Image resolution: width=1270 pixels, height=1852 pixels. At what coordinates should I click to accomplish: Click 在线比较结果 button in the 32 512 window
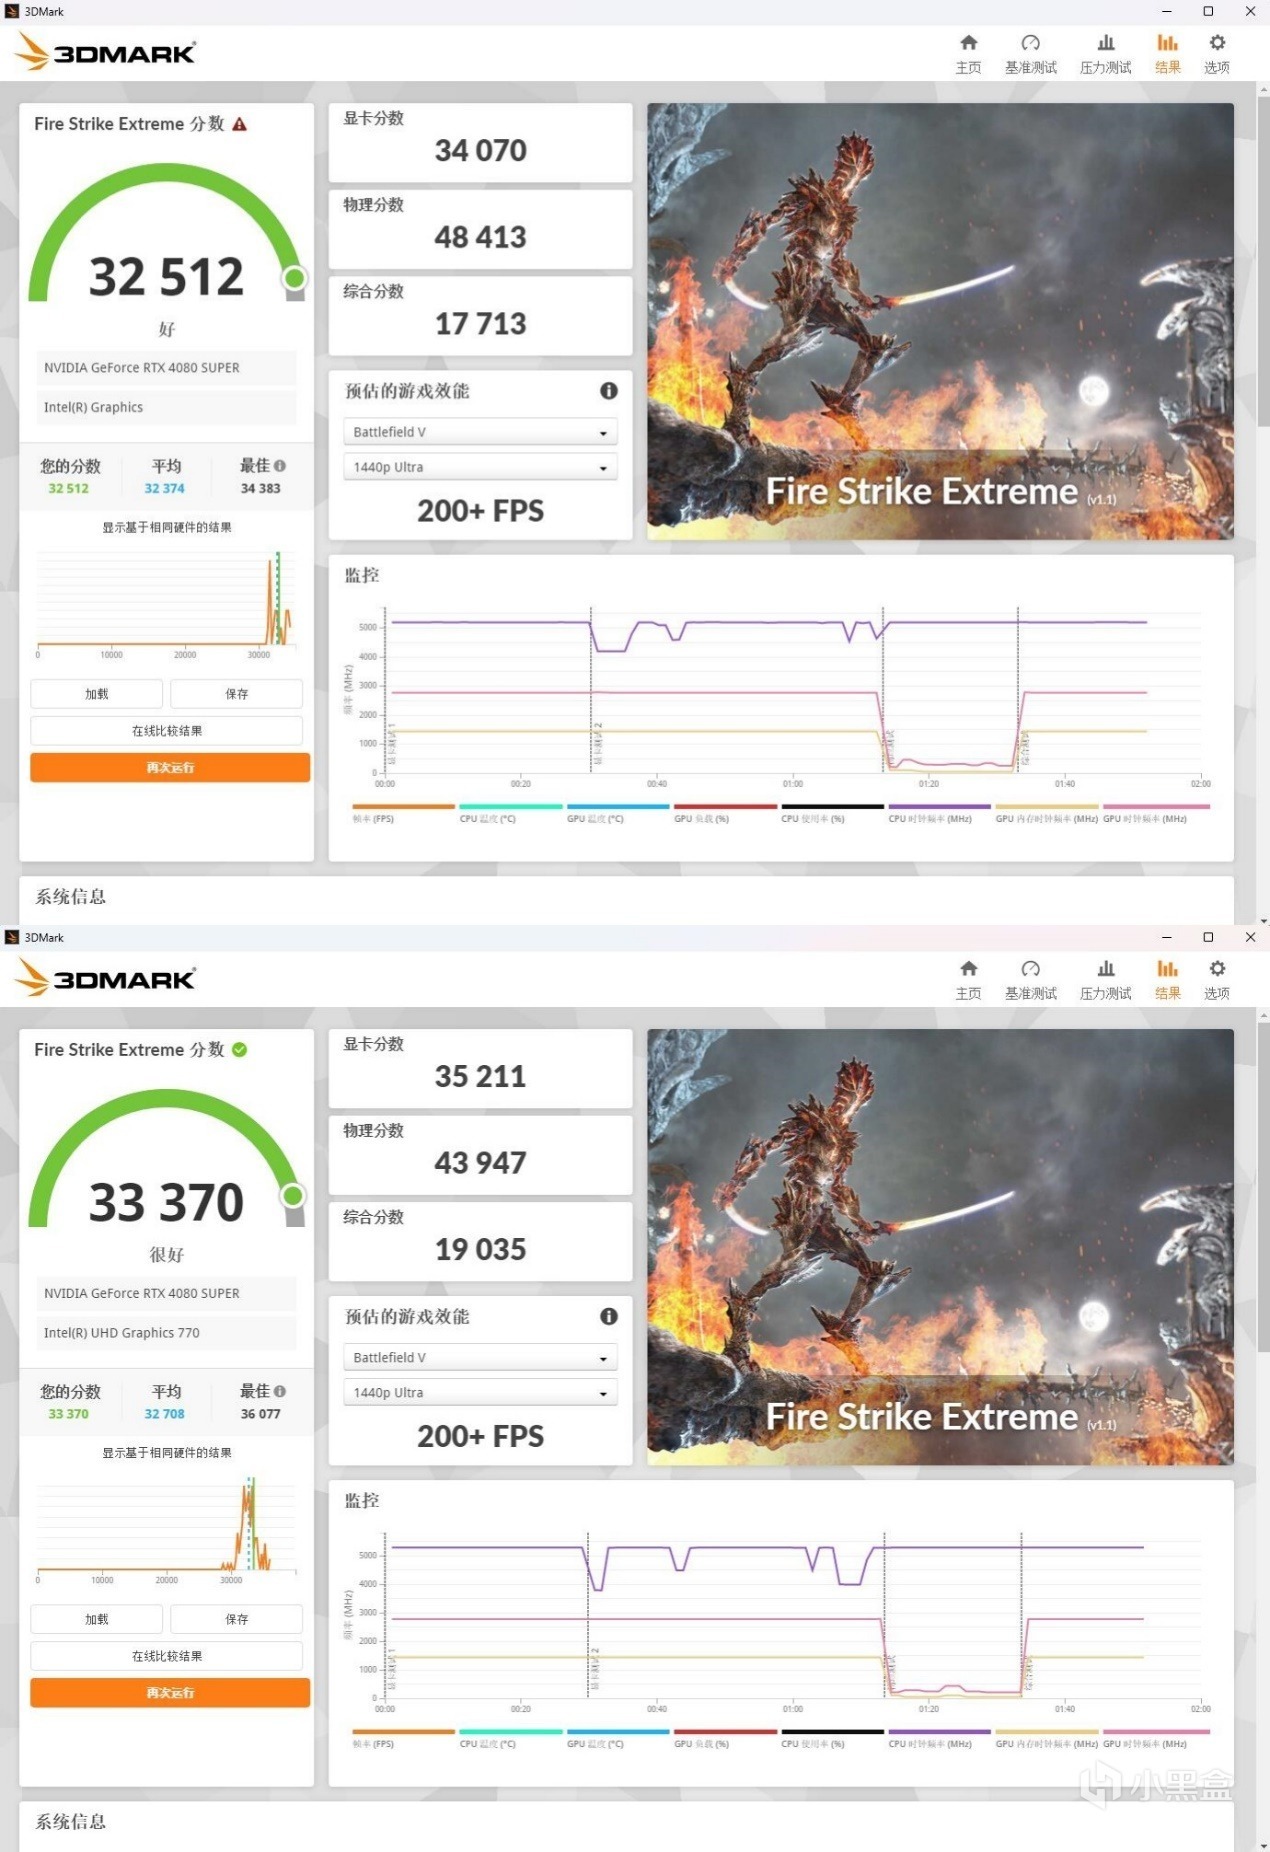tap(167, 731)
